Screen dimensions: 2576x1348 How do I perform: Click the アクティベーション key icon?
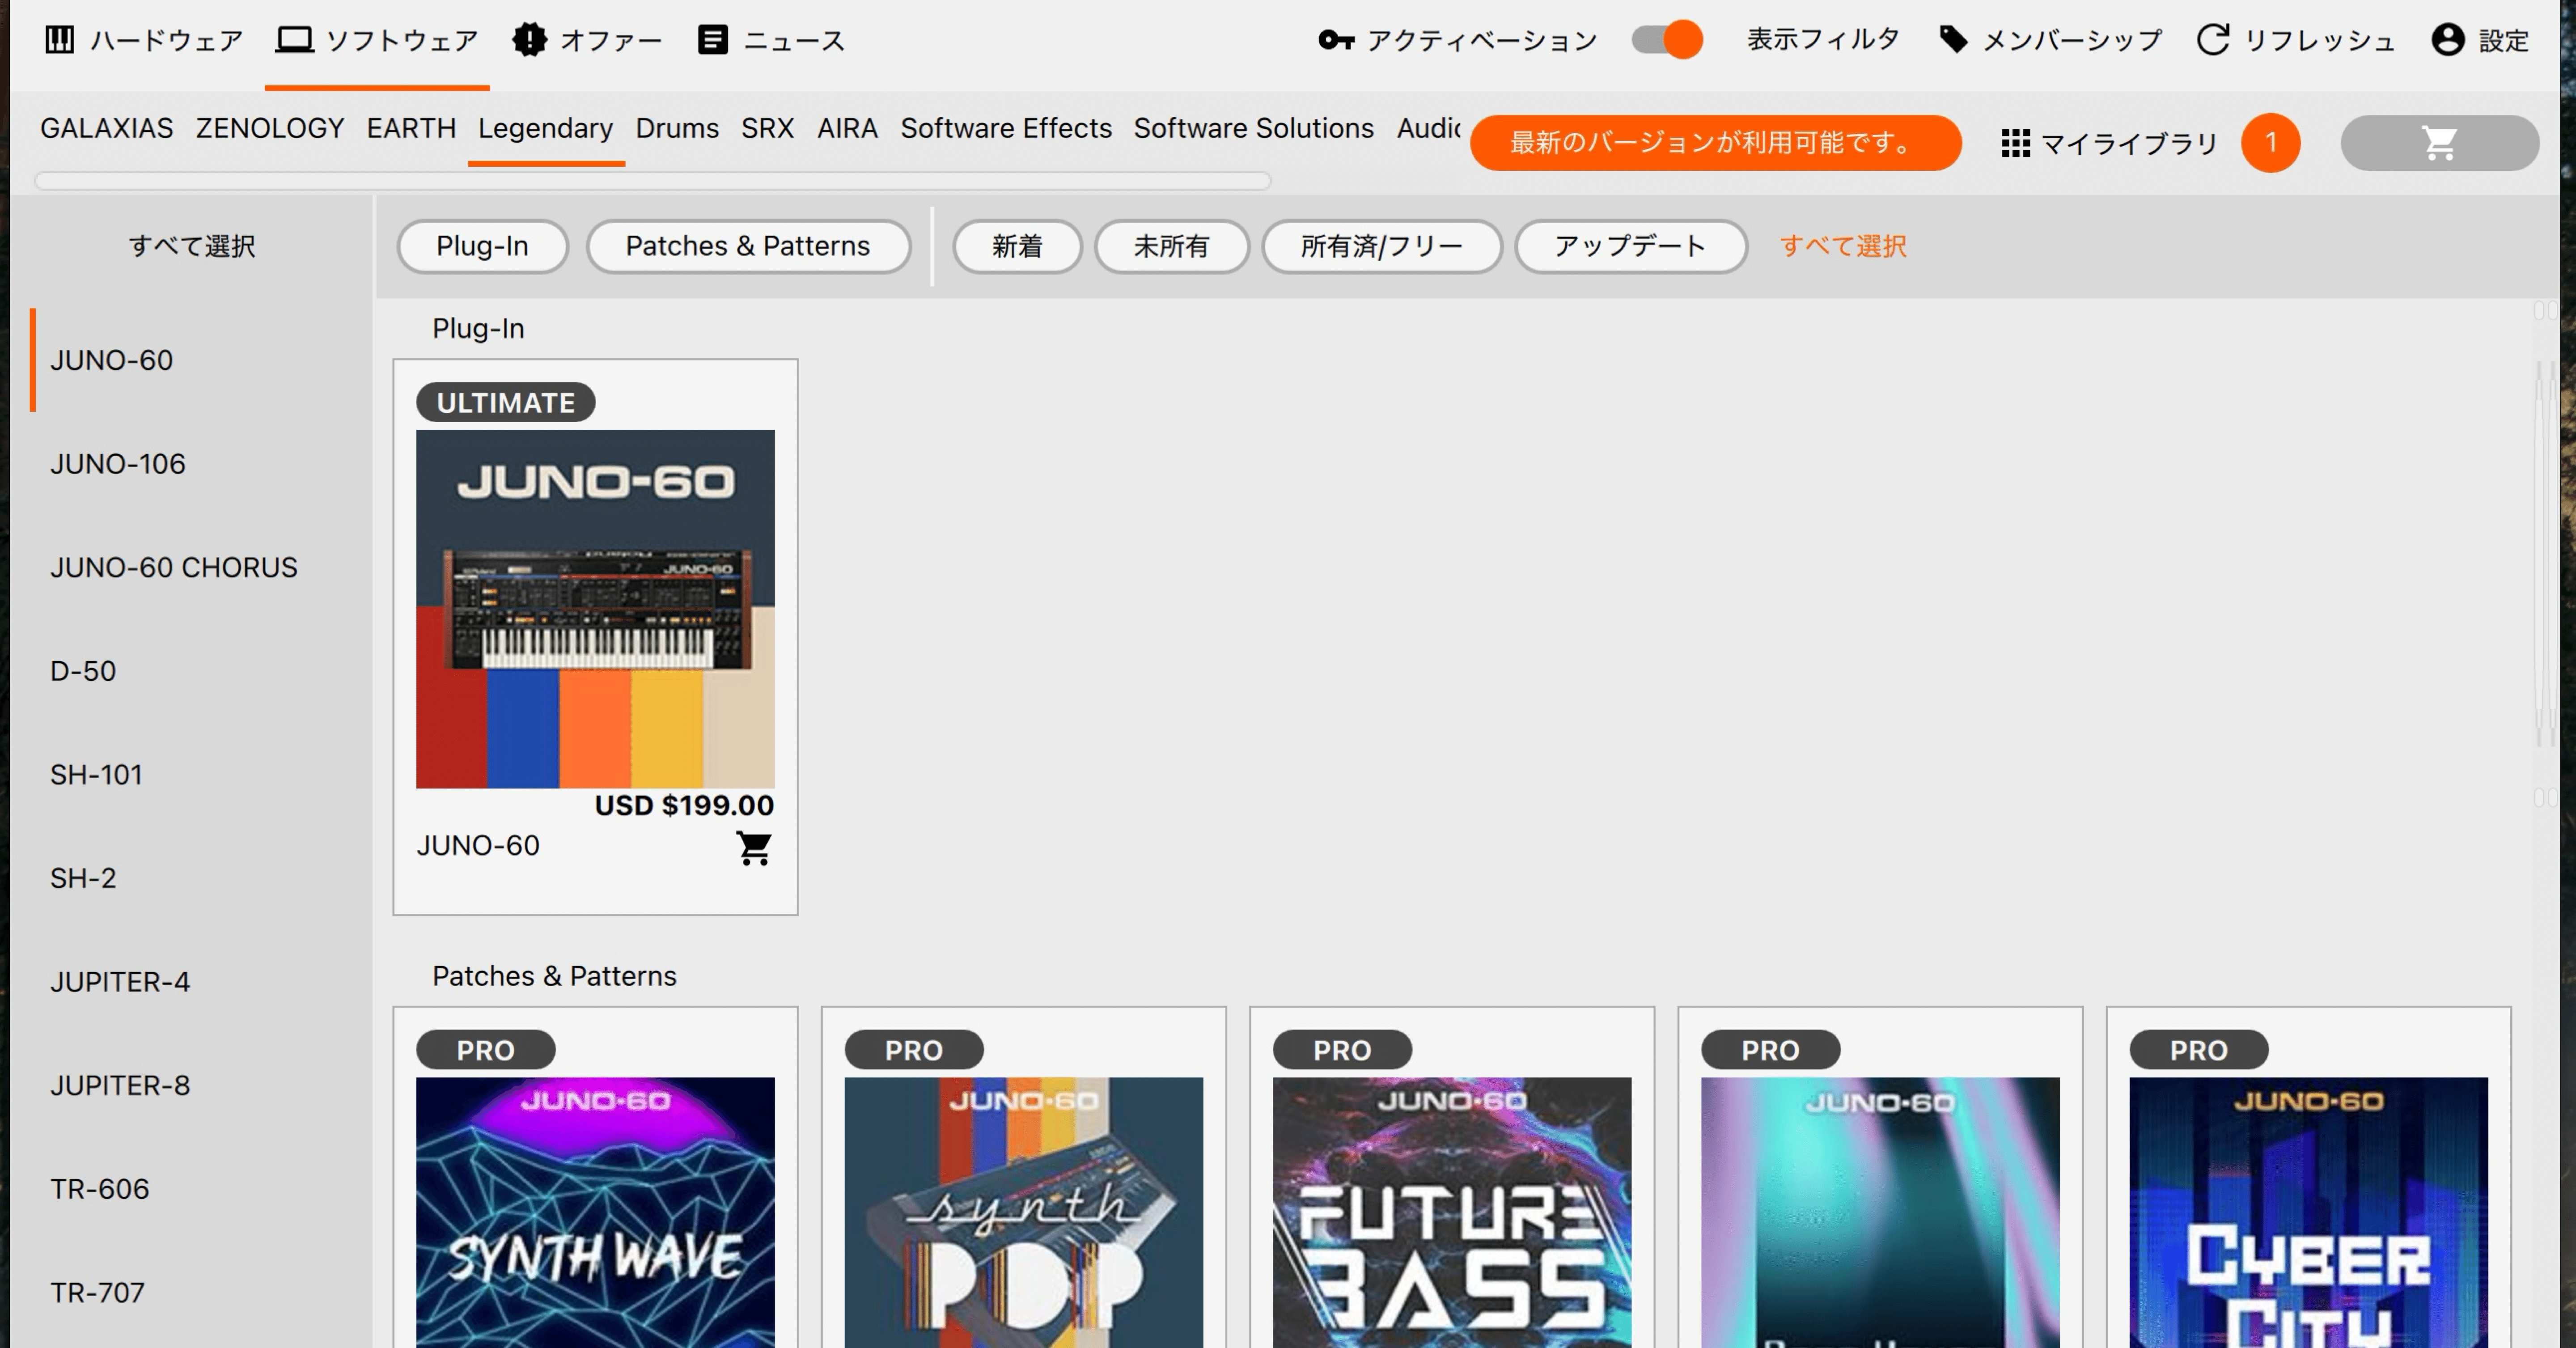point(1336,40)
